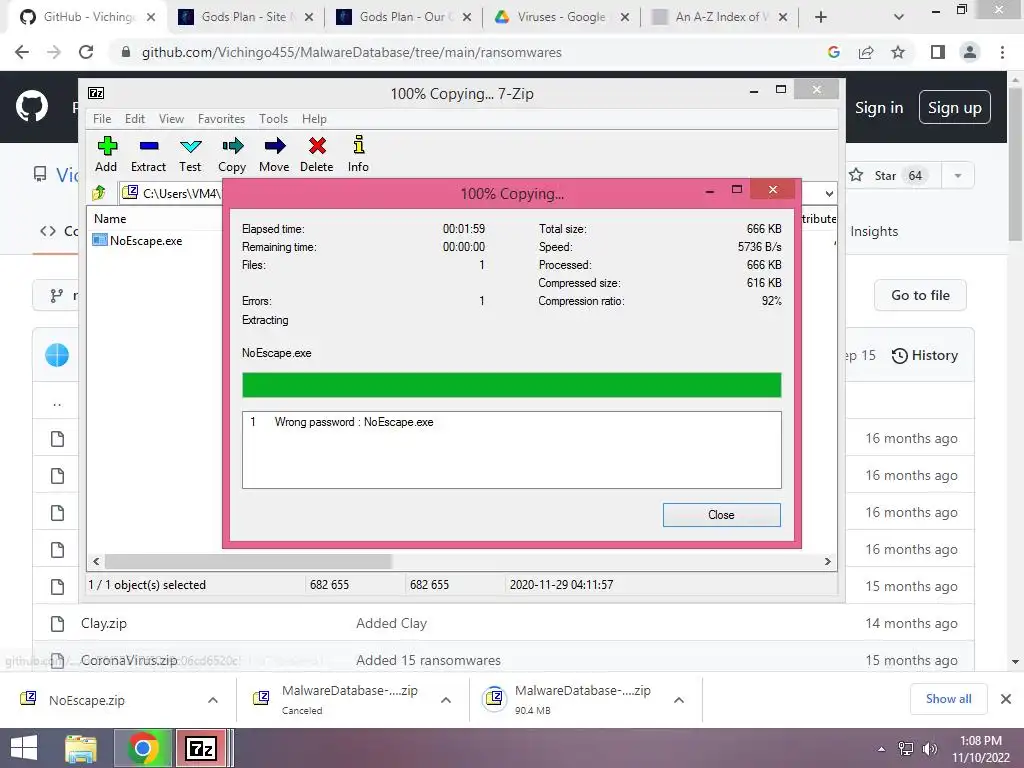1024x768 pixels.
Task: Show hidden system tray icons
Action: pyautogui.click(x=882, y=749)
